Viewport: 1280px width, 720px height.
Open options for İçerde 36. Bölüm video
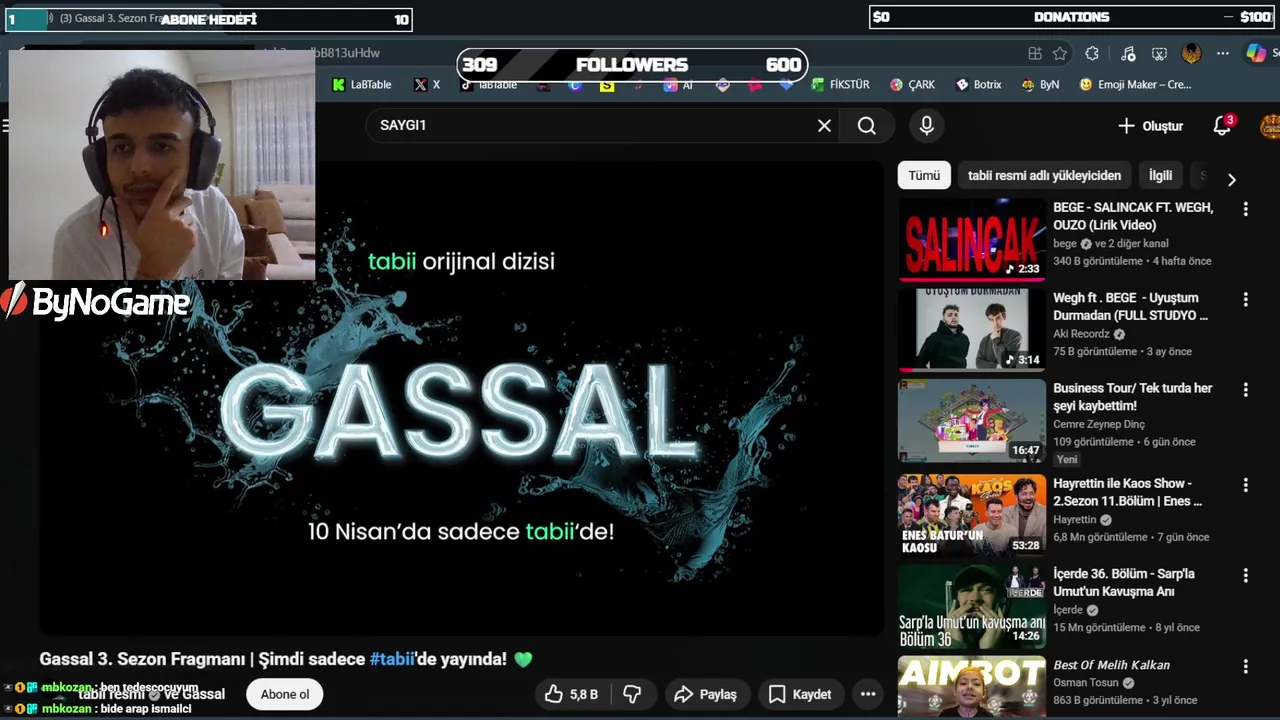[1245, 575]
